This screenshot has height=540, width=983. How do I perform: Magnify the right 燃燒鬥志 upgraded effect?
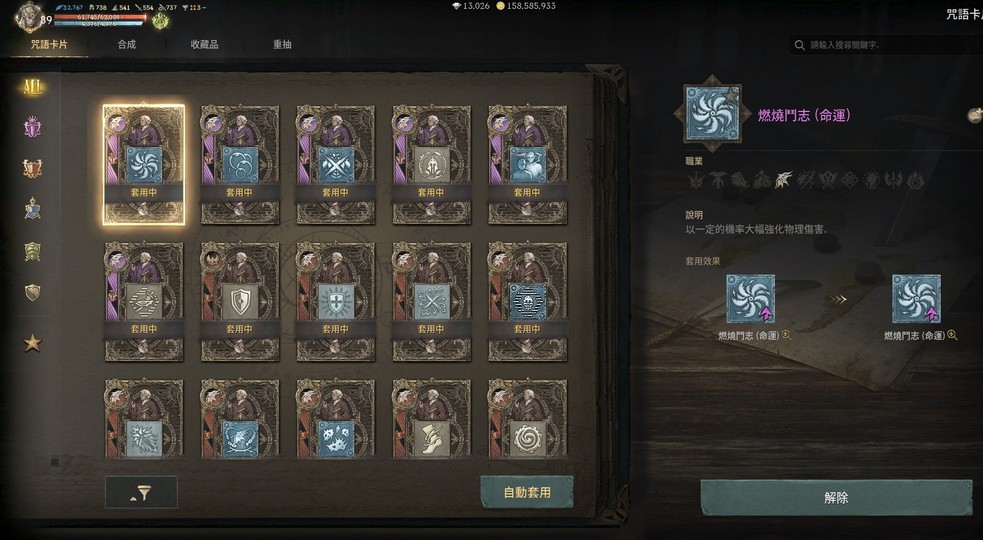(952, 336)
